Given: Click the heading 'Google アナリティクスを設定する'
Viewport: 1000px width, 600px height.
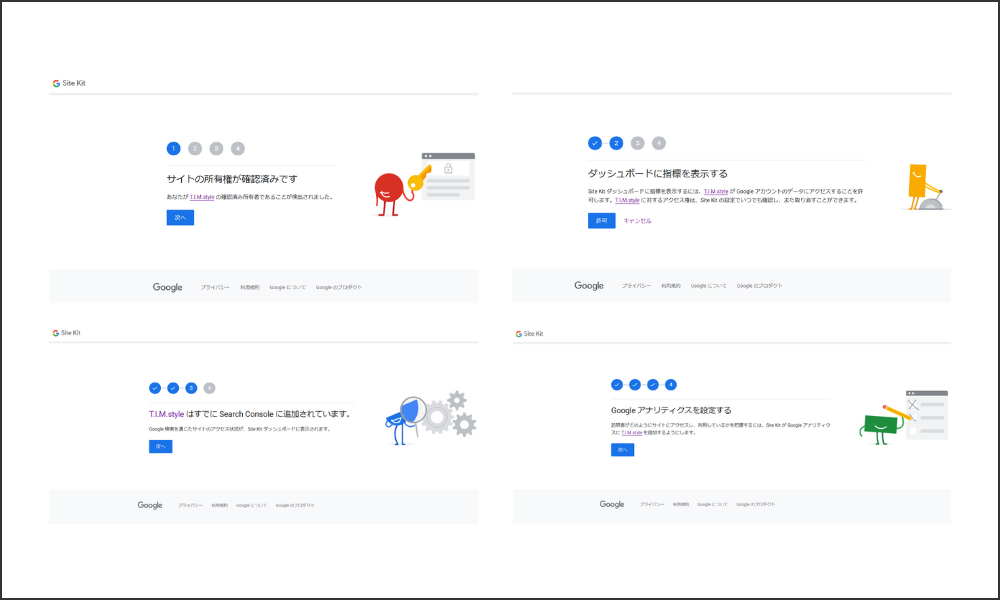Looking at the screenshot, I should click(x=671, y=411).
